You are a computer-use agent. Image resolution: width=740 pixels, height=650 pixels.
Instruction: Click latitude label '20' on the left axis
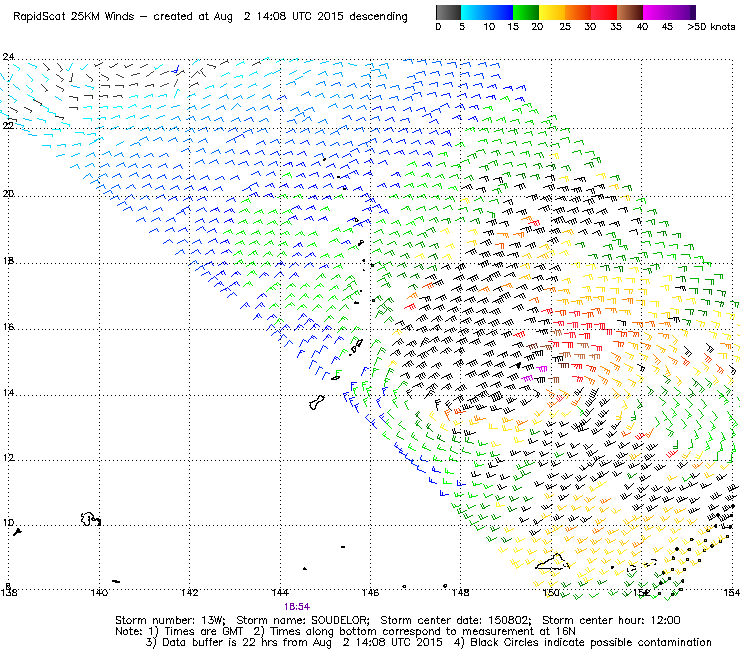(8, 194)
